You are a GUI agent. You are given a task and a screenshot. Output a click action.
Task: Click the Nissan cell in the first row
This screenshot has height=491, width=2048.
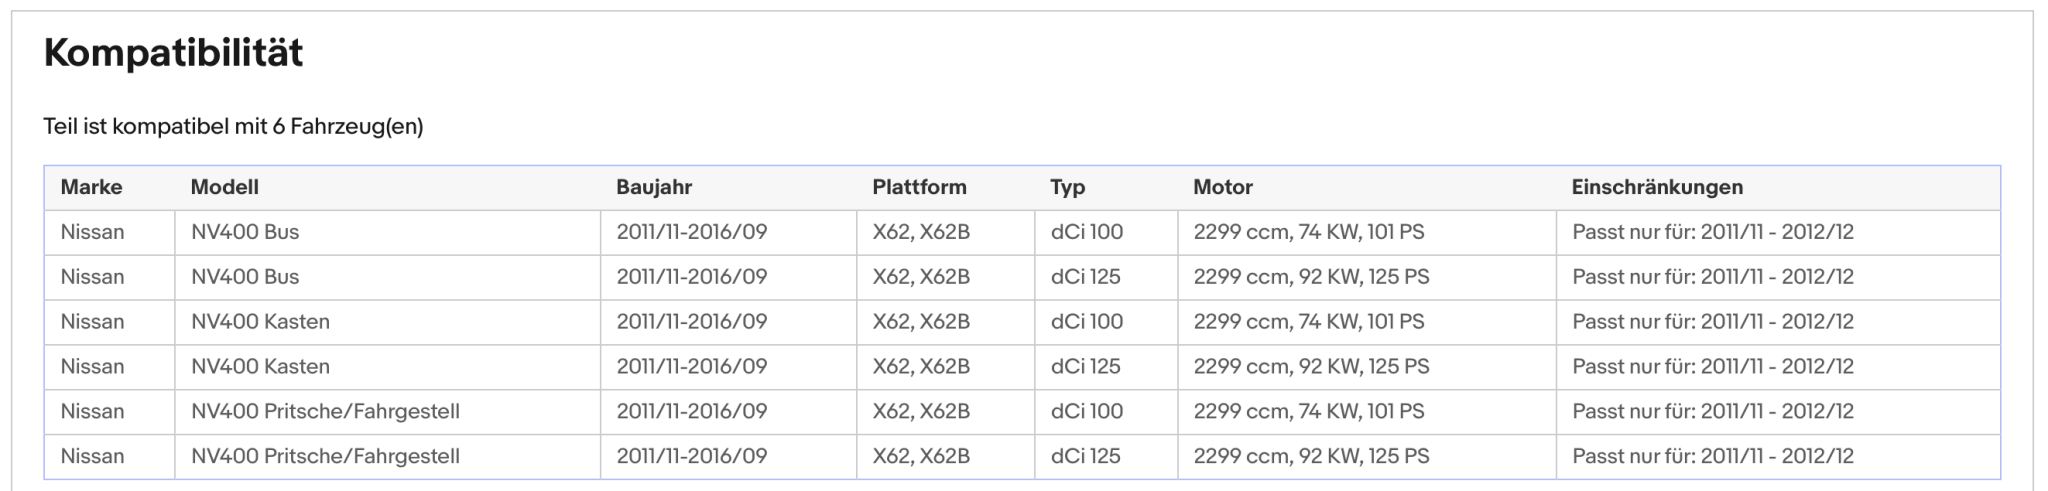110,232
